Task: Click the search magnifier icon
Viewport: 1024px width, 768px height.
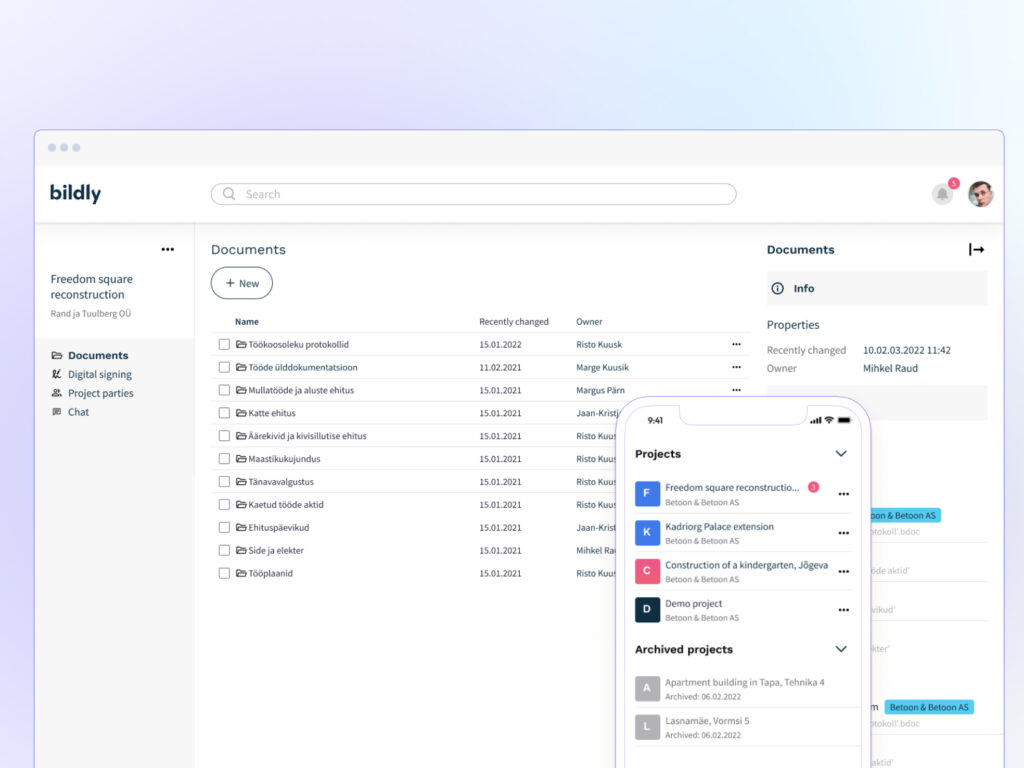Action: click(228, 193)
